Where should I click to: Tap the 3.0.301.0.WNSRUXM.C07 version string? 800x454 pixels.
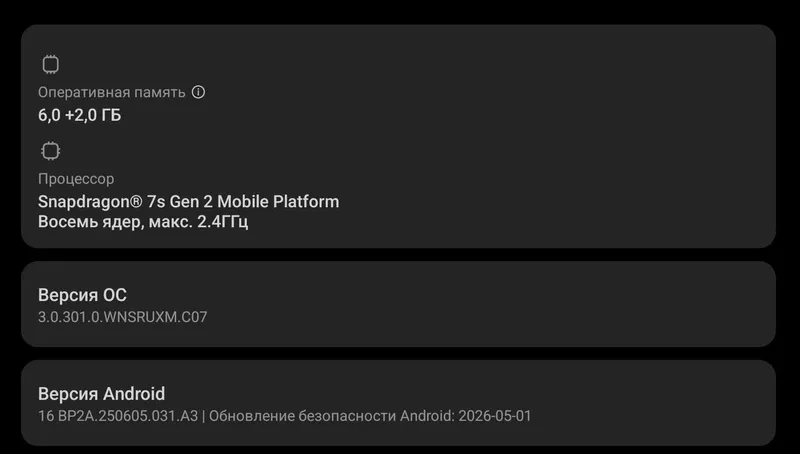click(122, 317)
